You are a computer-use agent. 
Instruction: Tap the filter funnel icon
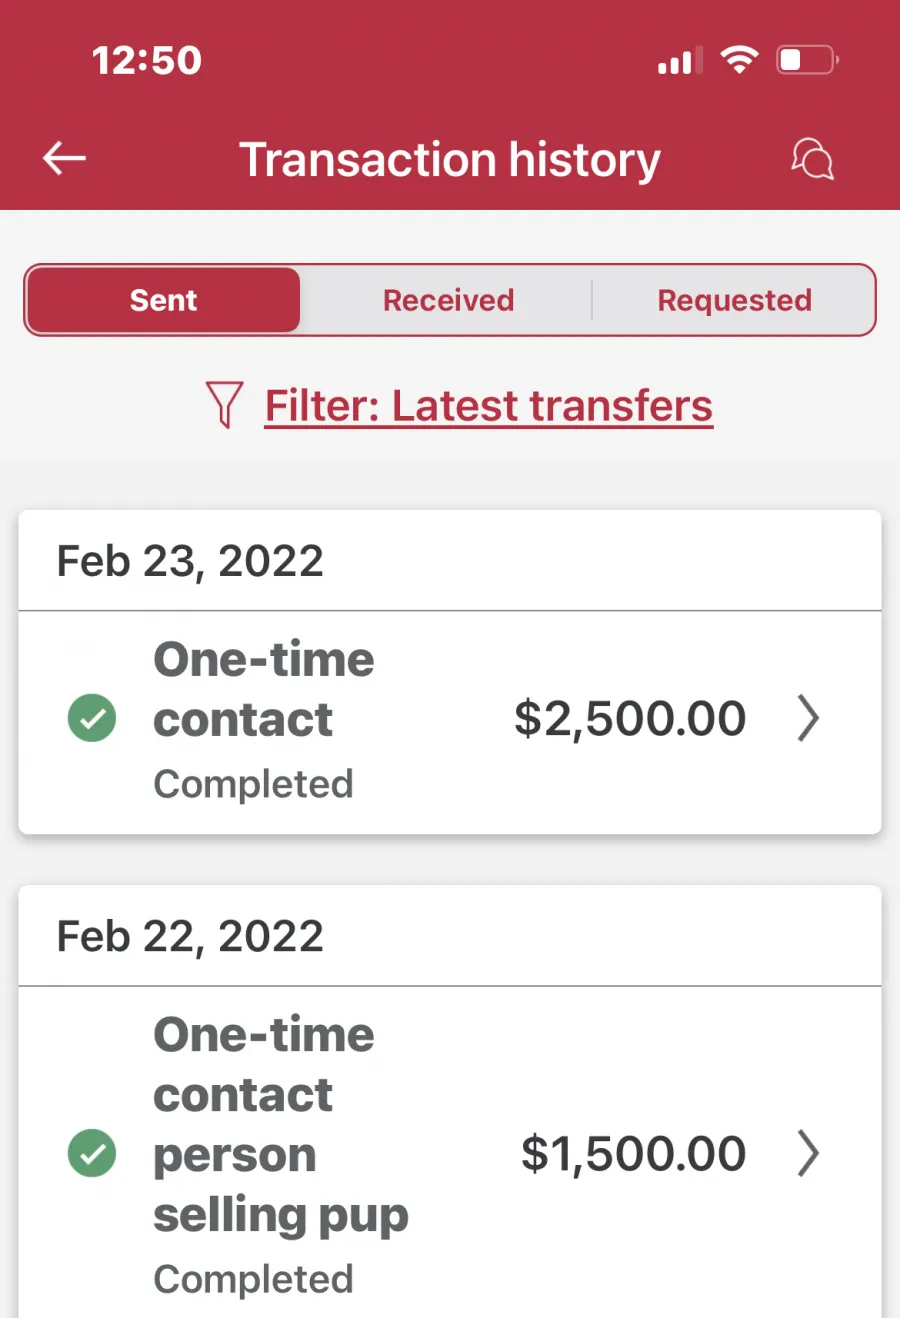coord(224,405)
